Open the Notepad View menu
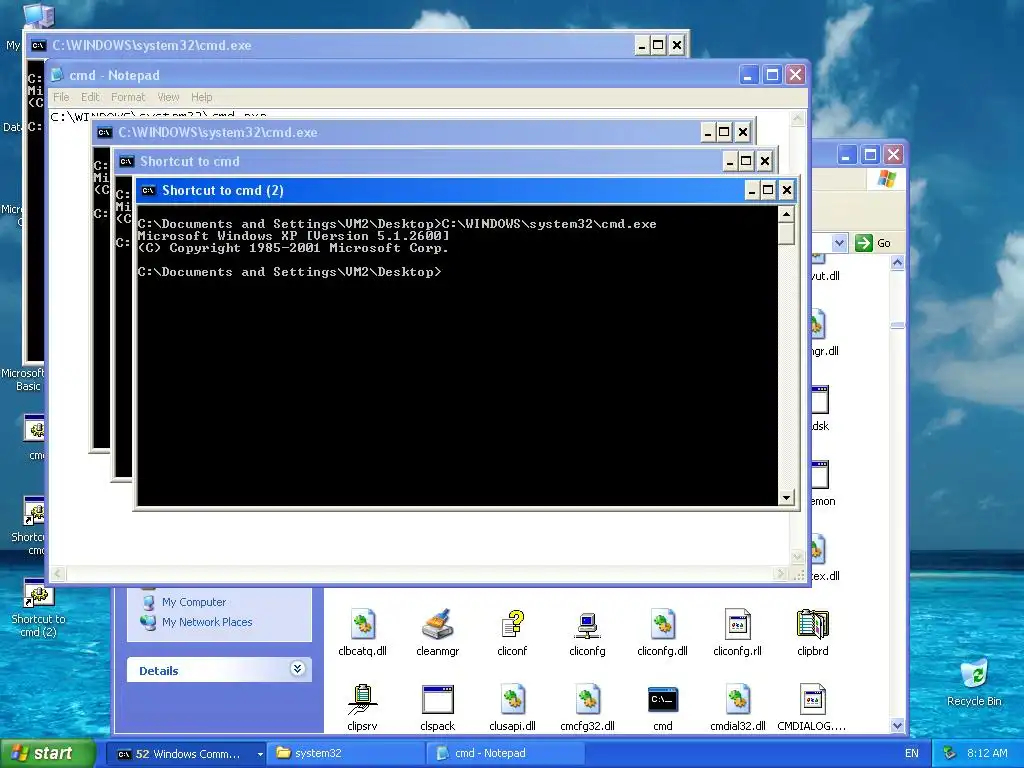The height and width of the screenshot is (768, 1024). pyautogui.click(x=168, y=97)
